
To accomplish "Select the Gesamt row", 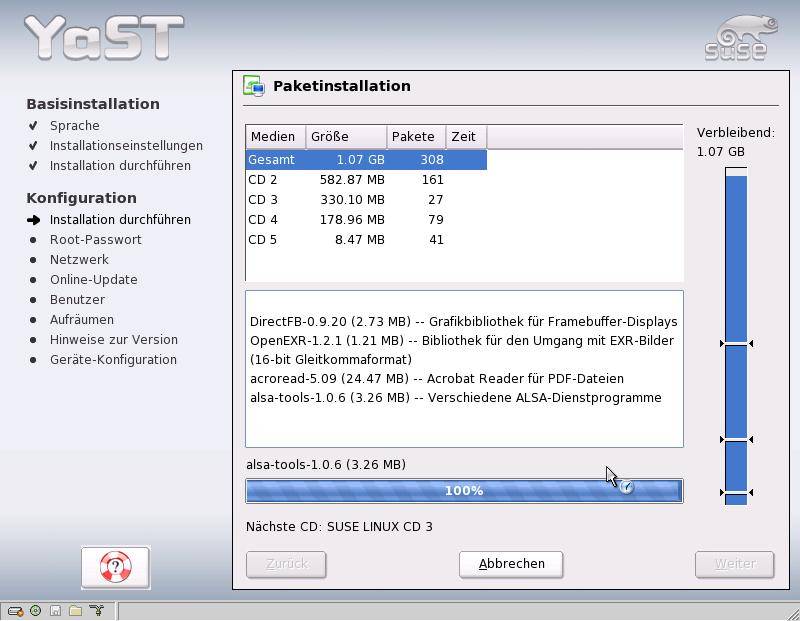I will click(366, 160).
